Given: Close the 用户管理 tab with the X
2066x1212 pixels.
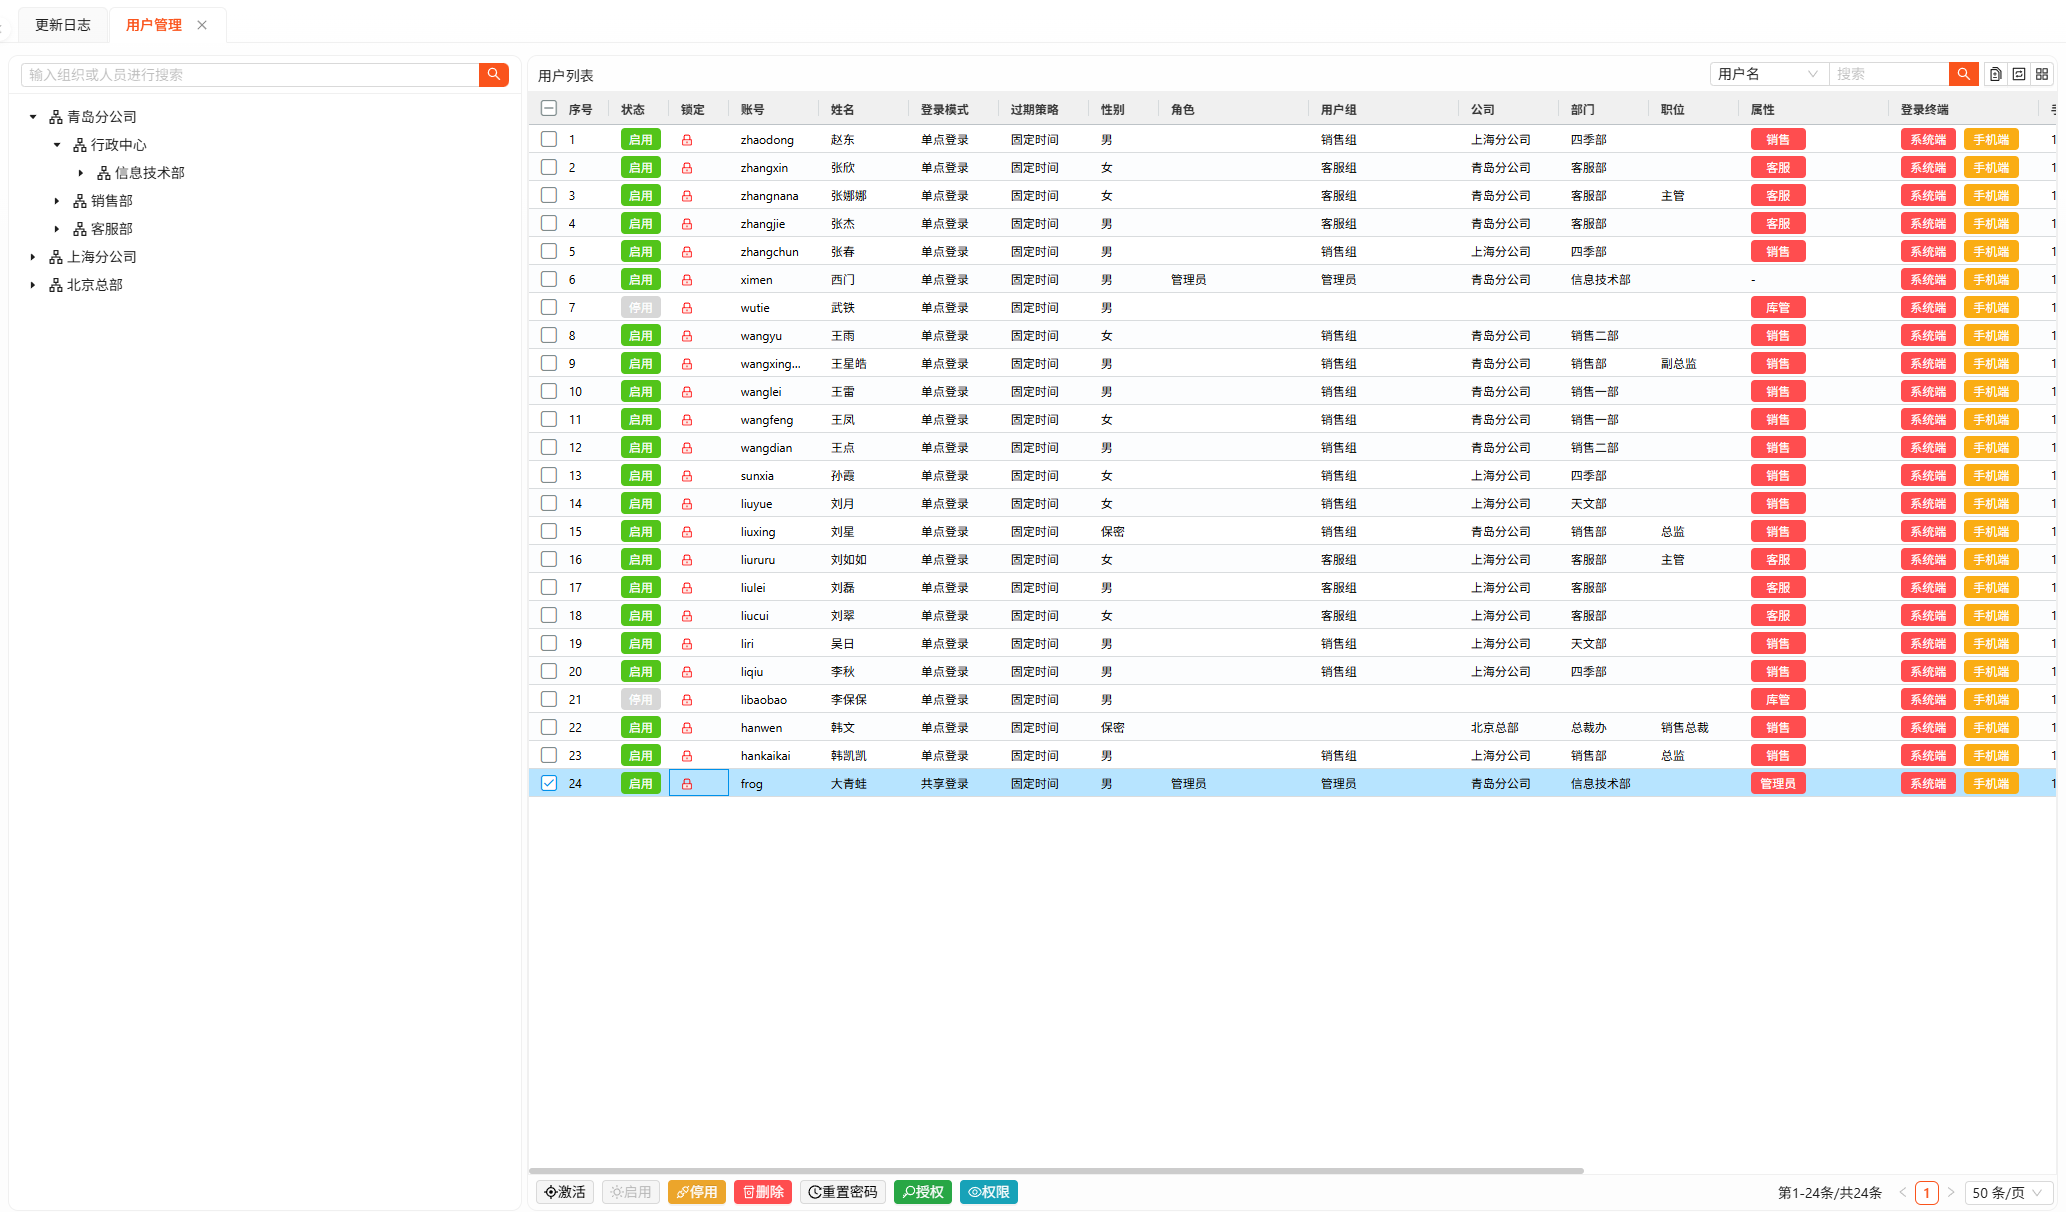Looking at the screenshot, I should pyautogui.click(x=202, y=25).
